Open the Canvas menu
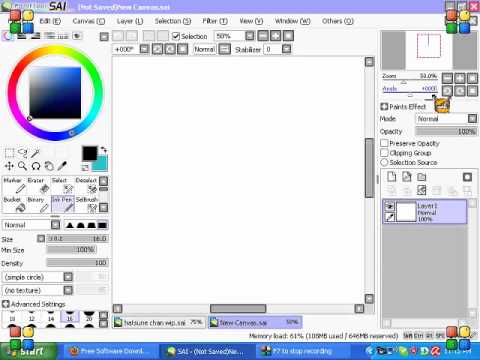Screen dimensions: 480x360 [x=89, y=21]
